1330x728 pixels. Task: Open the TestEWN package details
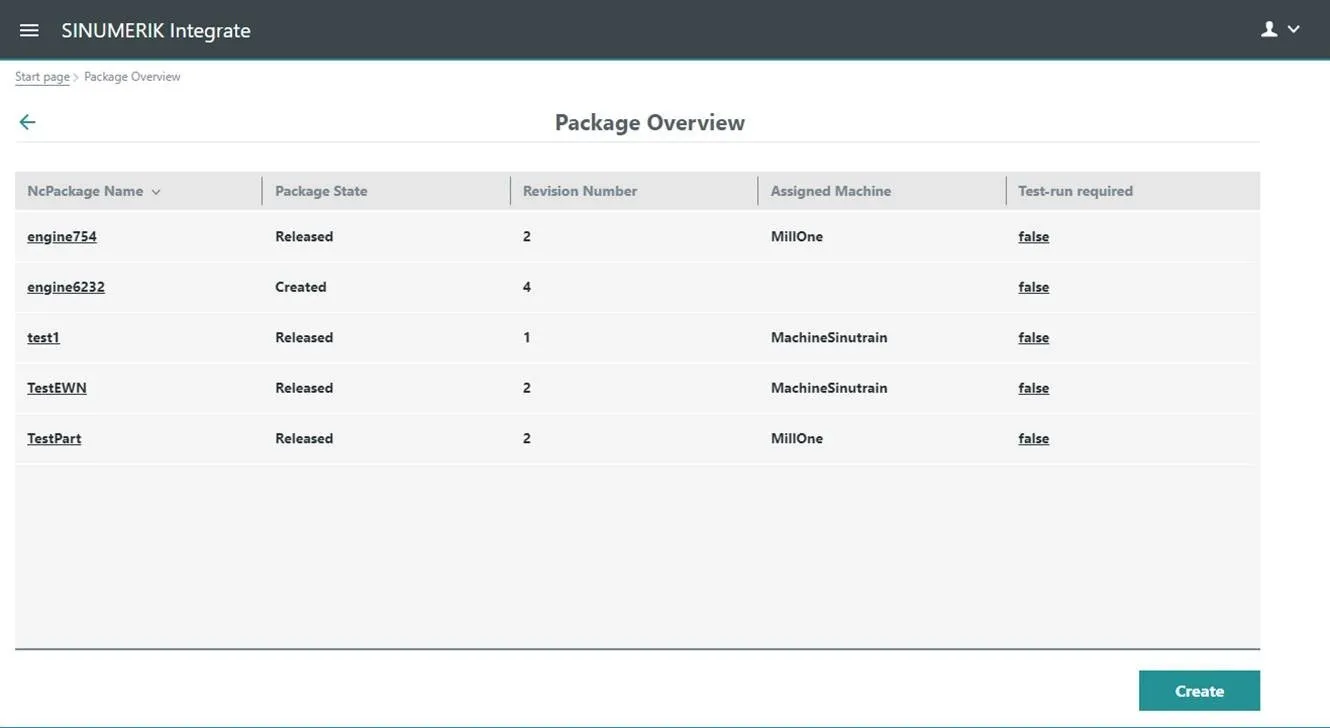pos(56,387)
